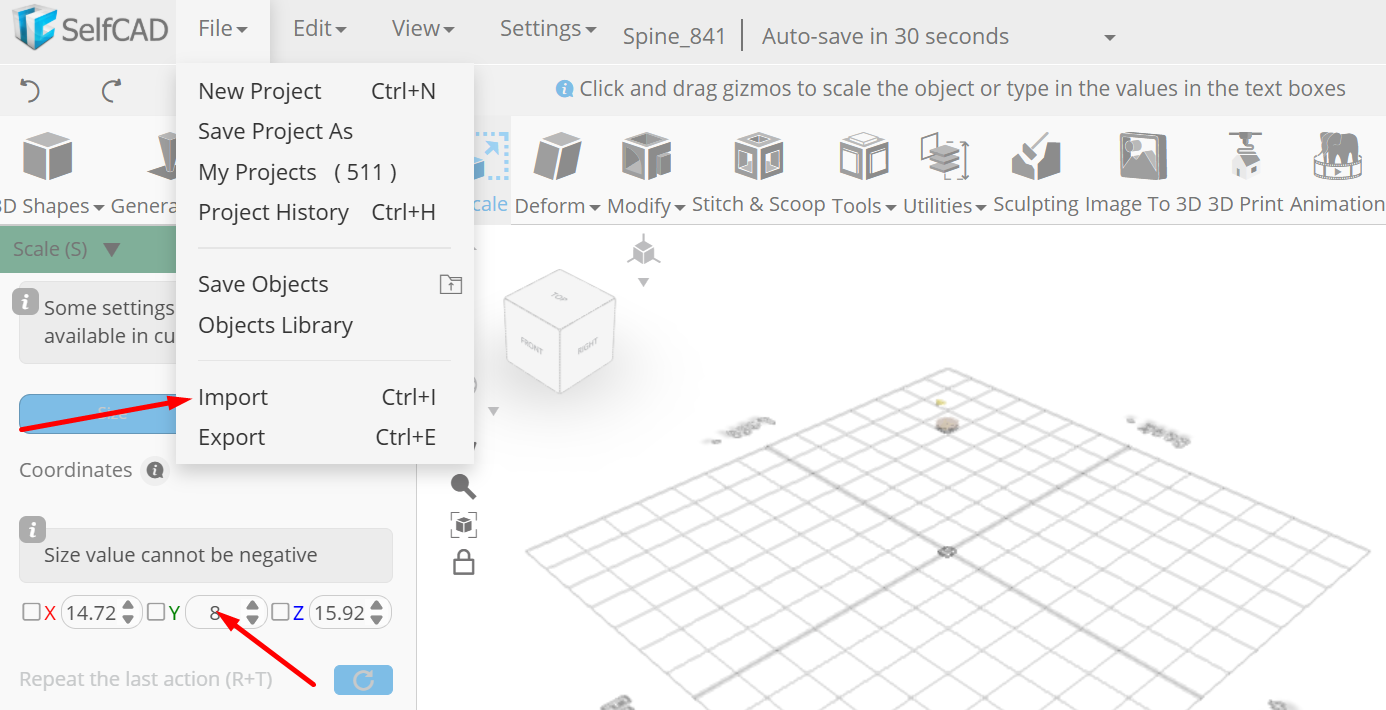1386x710 pixels.
Task: Open the Settings menu
Action: pos(548,29)
